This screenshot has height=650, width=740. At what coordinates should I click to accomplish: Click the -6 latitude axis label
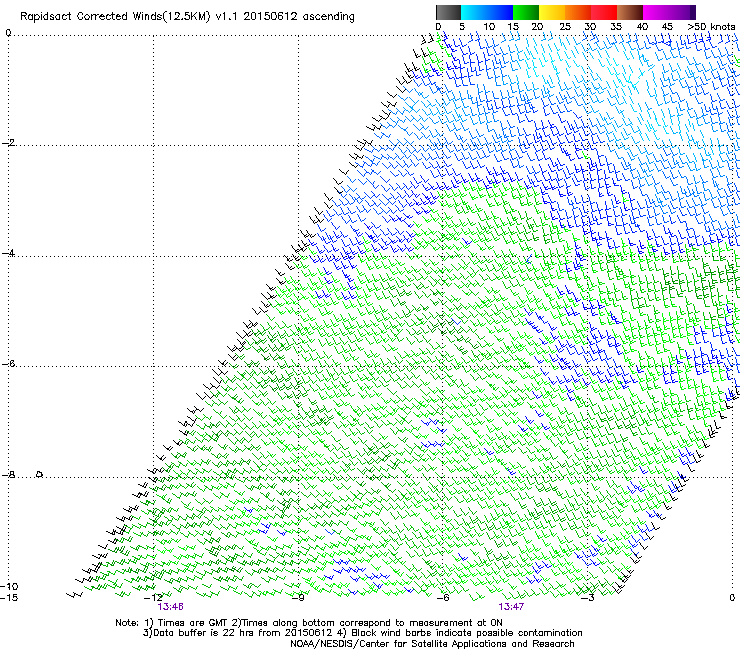pyautogui.click(x=8, y=364)
